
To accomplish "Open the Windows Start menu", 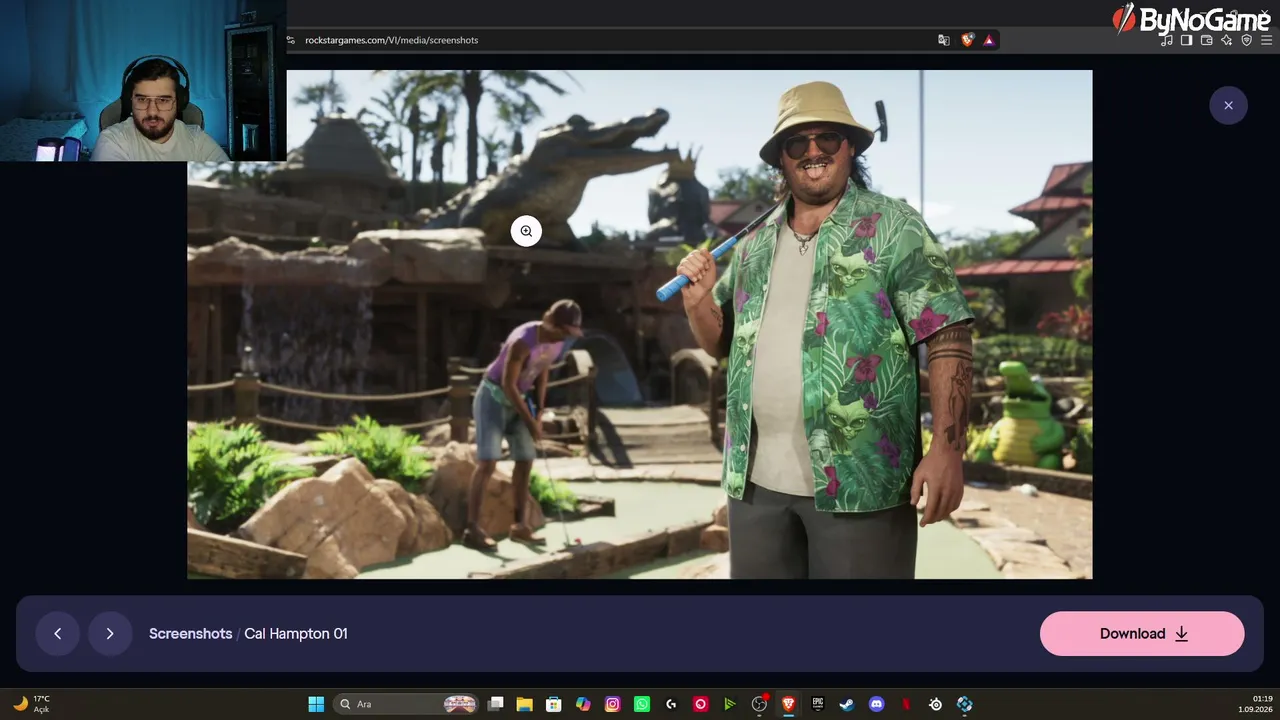I will tap(316, 704).
